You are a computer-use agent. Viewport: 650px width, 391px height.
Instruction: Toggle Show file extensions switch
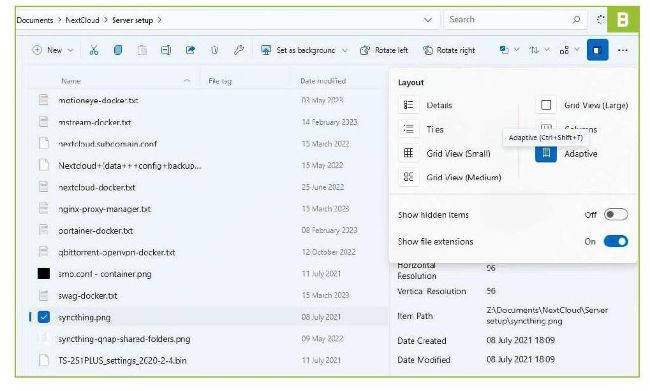(616, 241)
